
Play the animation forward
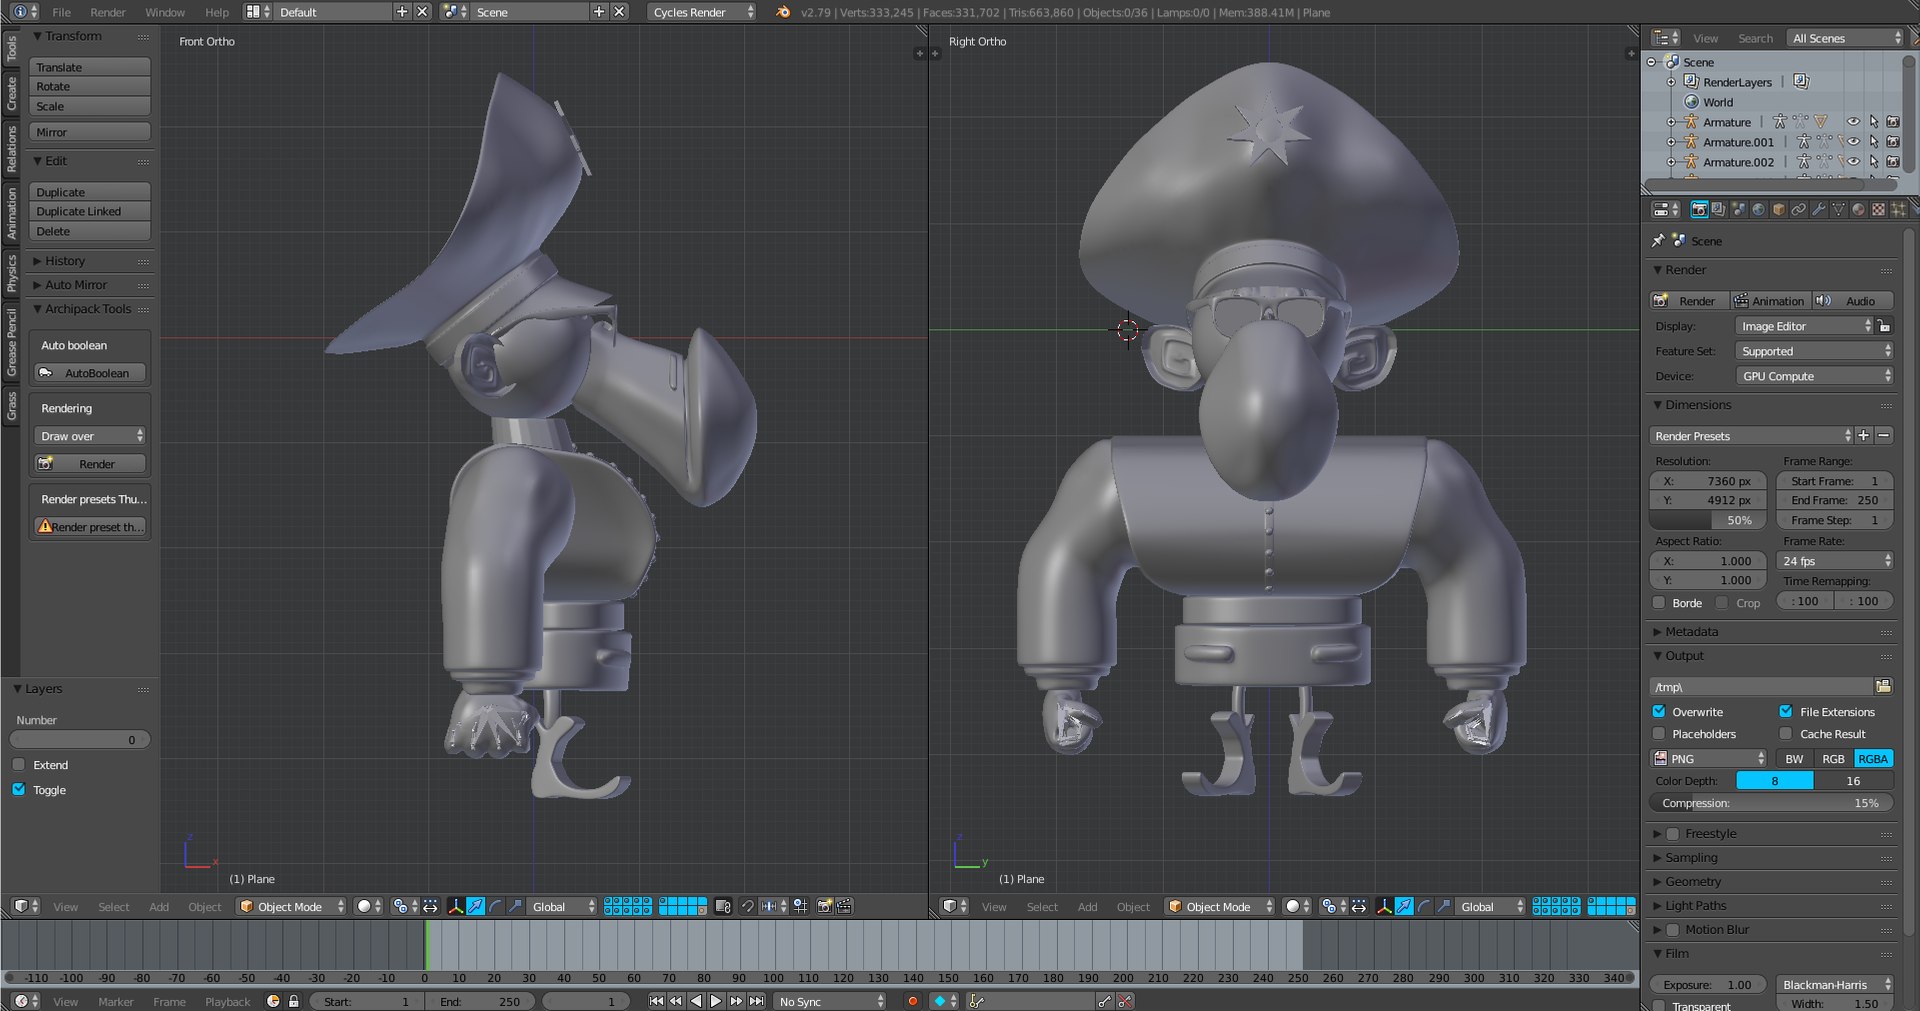716,1001
